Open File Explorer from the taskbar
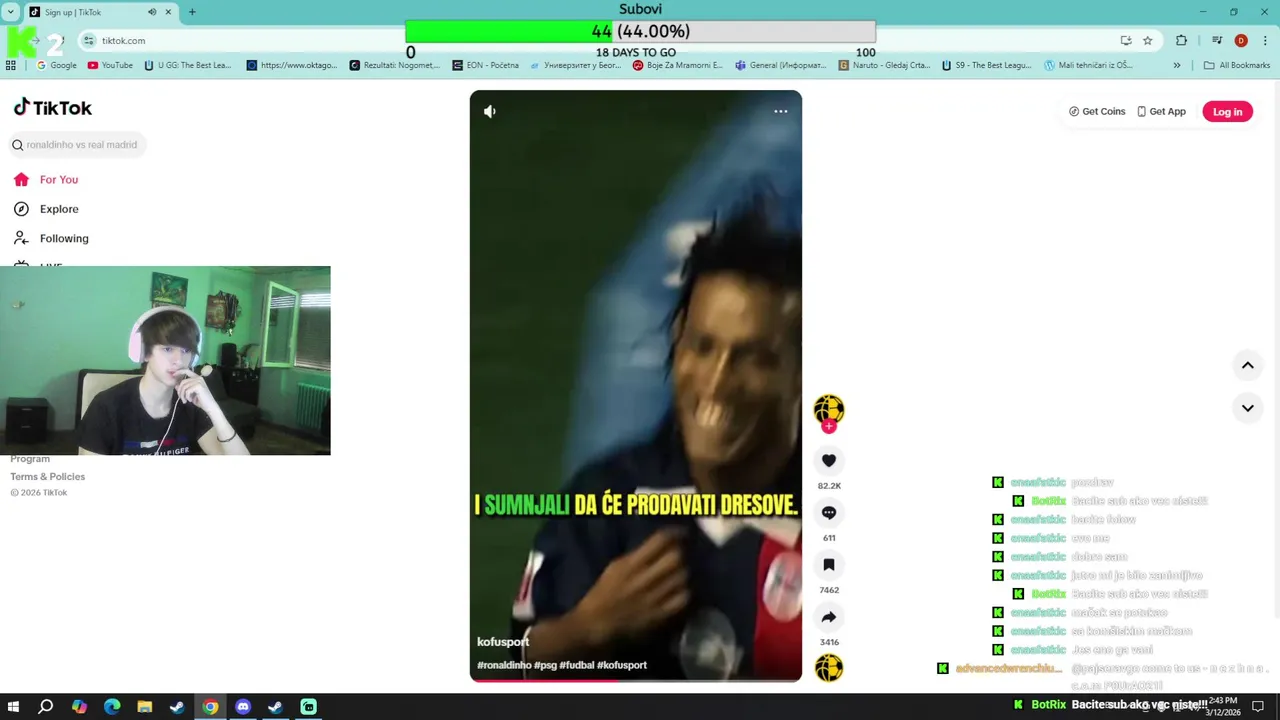This screenshot has width=1280, height=720. pos(145,707)
